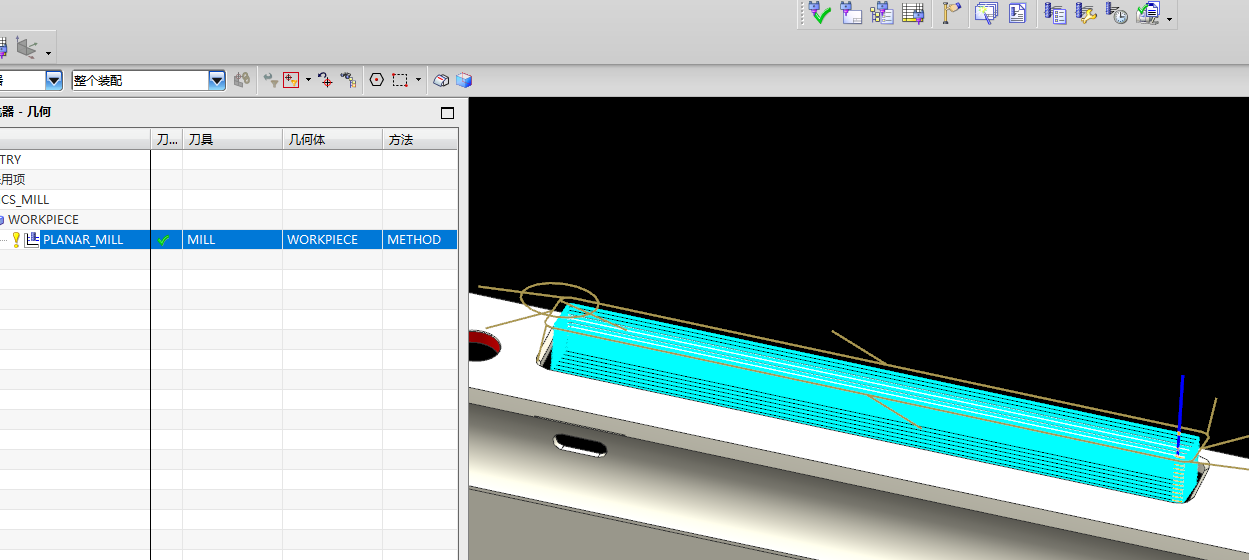Viewport: 1249px width, 560px height.
Task: Click the red hole on the part
Action: point(484,347)
